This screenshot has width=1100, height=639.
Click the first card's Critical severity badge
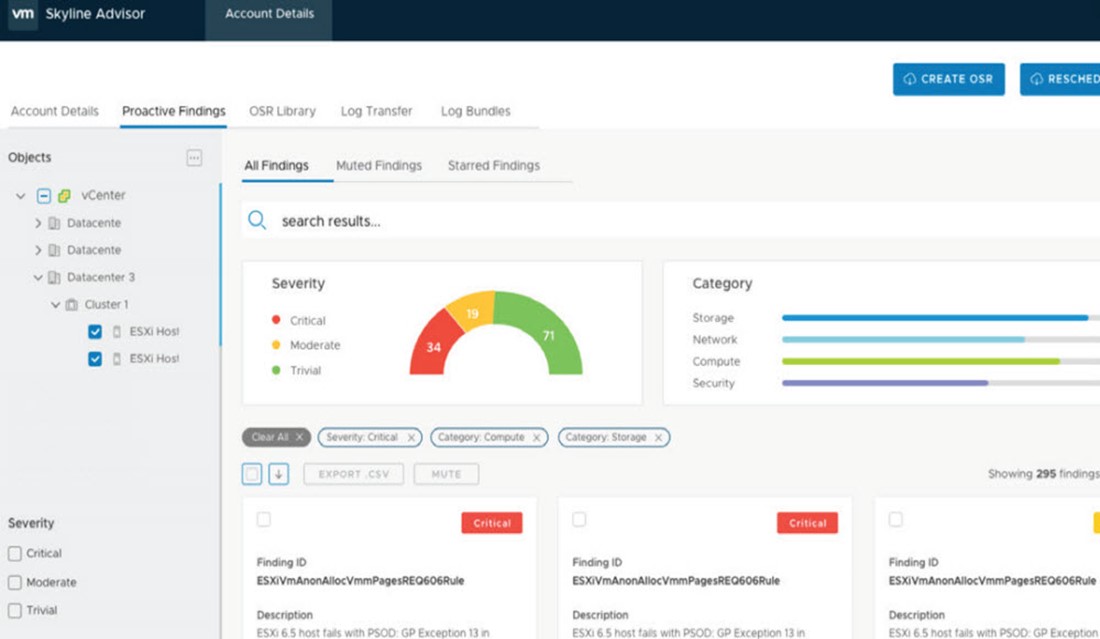(492, 523)
